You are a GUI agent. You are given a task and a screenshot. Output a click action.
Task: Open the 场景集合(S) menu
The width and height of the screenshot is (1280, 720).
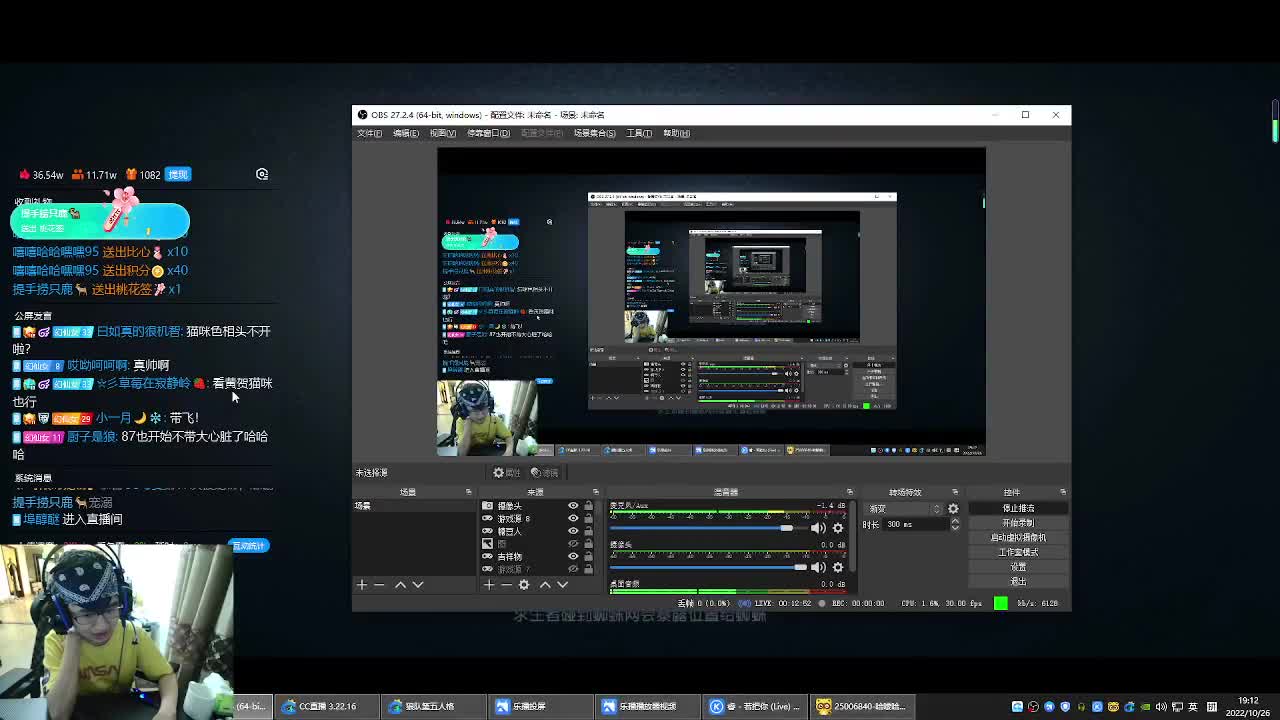click(x=594, y=133)
